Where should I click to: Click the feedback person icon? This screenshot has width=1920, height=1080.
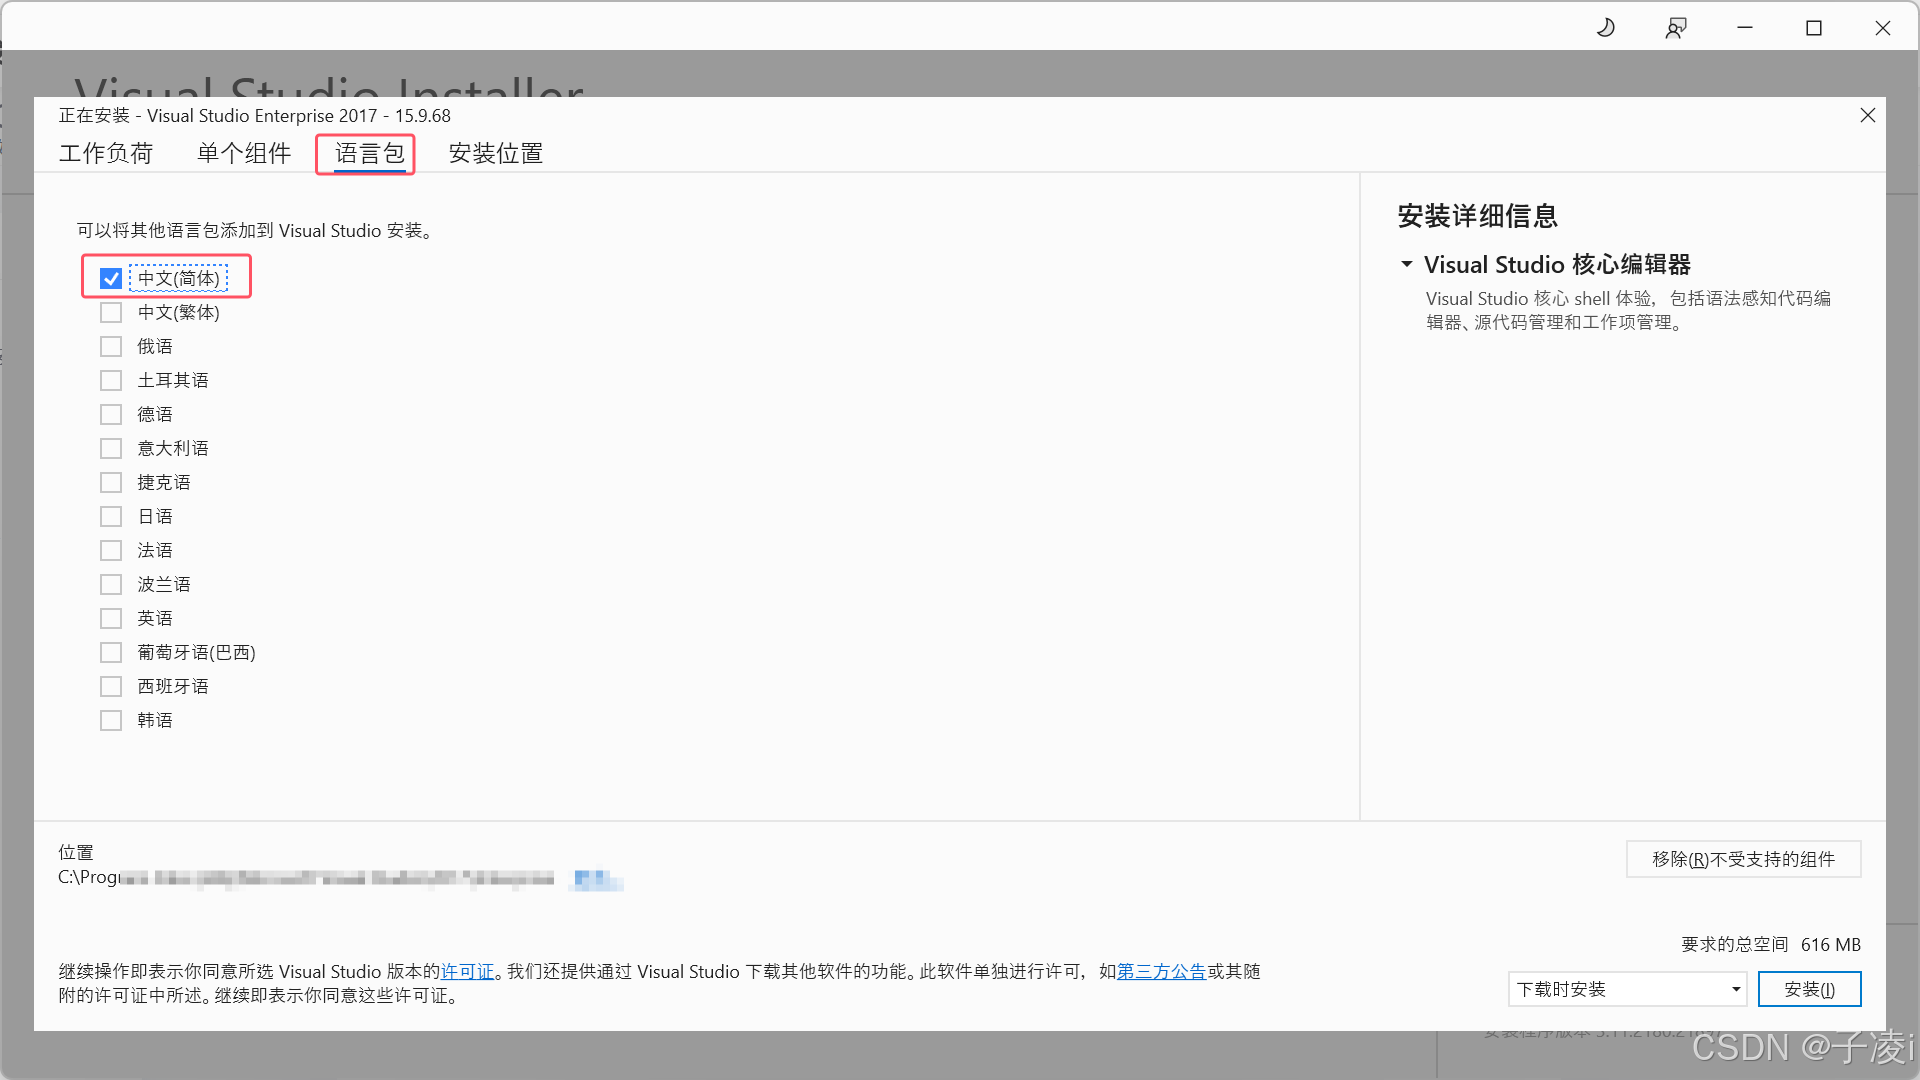pos(1676,28)
